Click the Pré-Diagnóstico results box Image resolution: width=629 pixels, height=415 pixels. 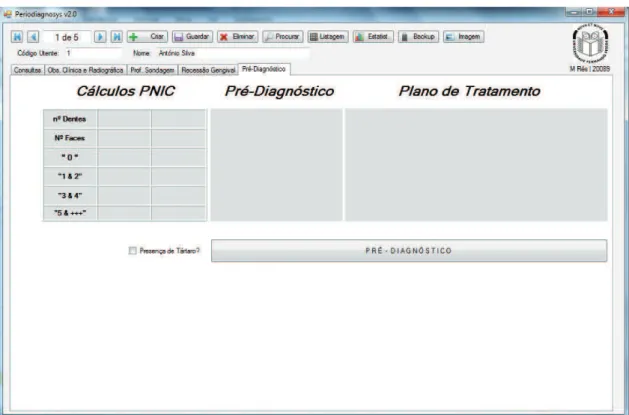[276, 165]
